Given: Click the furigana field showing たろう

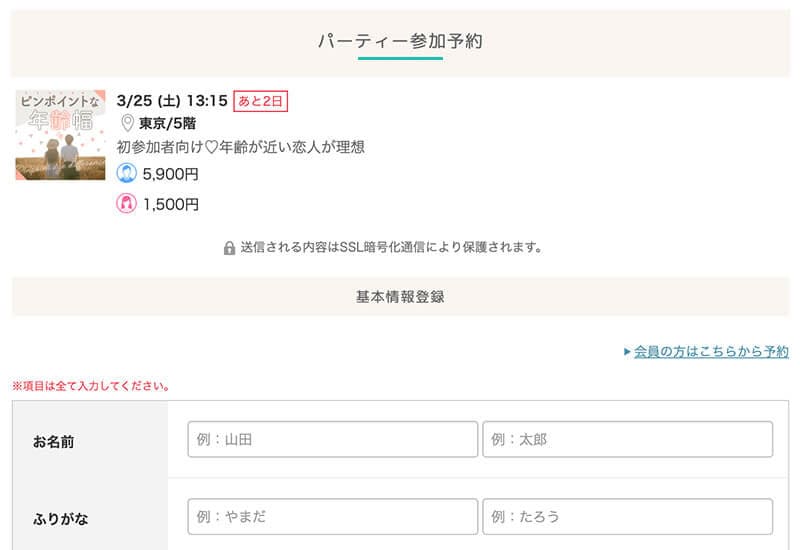Looking at the screenshot, I should click(627, 517).
